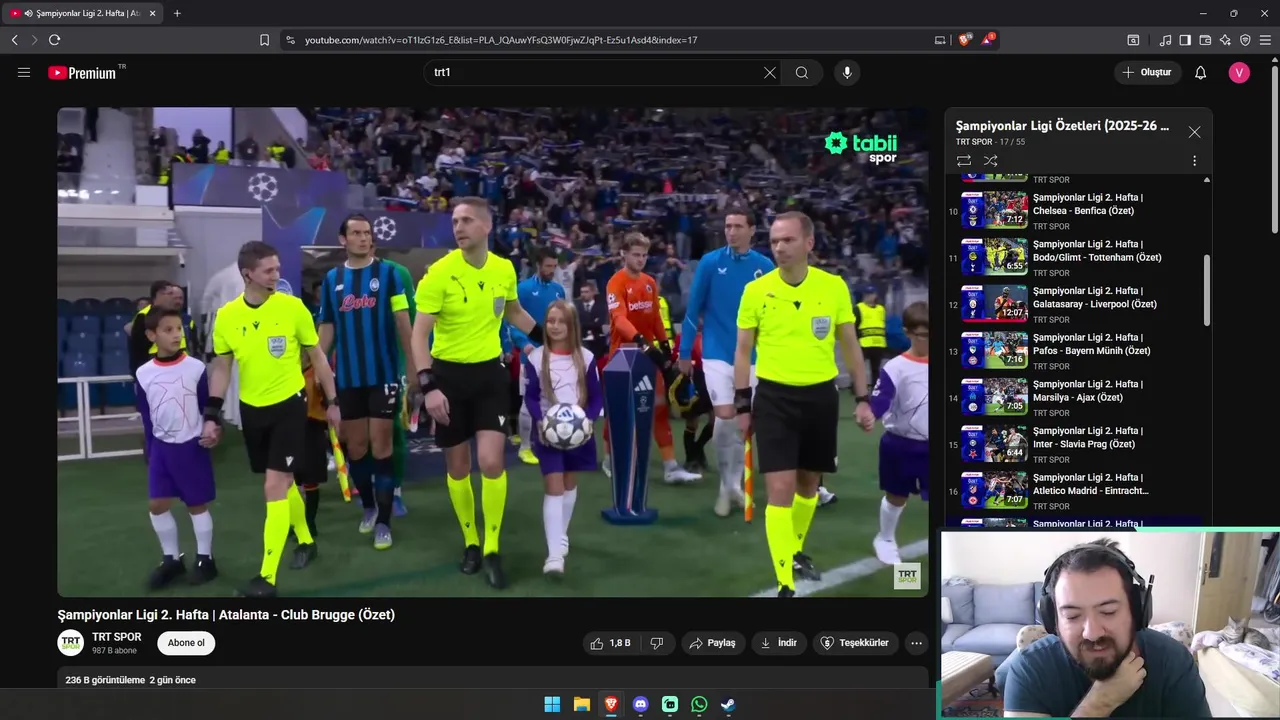Close the Şampiyonlar Ligi browser tab
This screenshot has width=1280, height=720.
(152, 13)
